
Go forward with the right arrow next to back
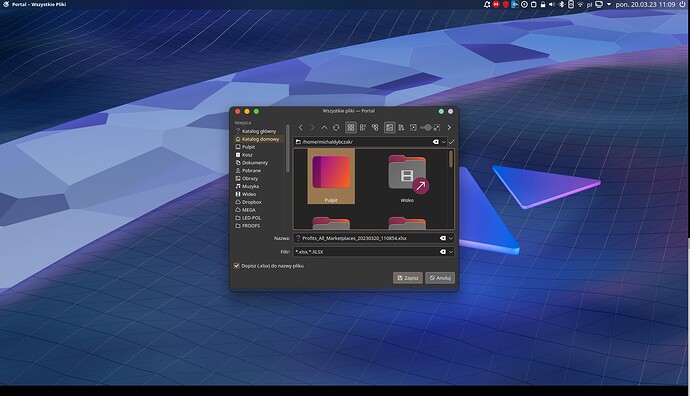[312, 128]
